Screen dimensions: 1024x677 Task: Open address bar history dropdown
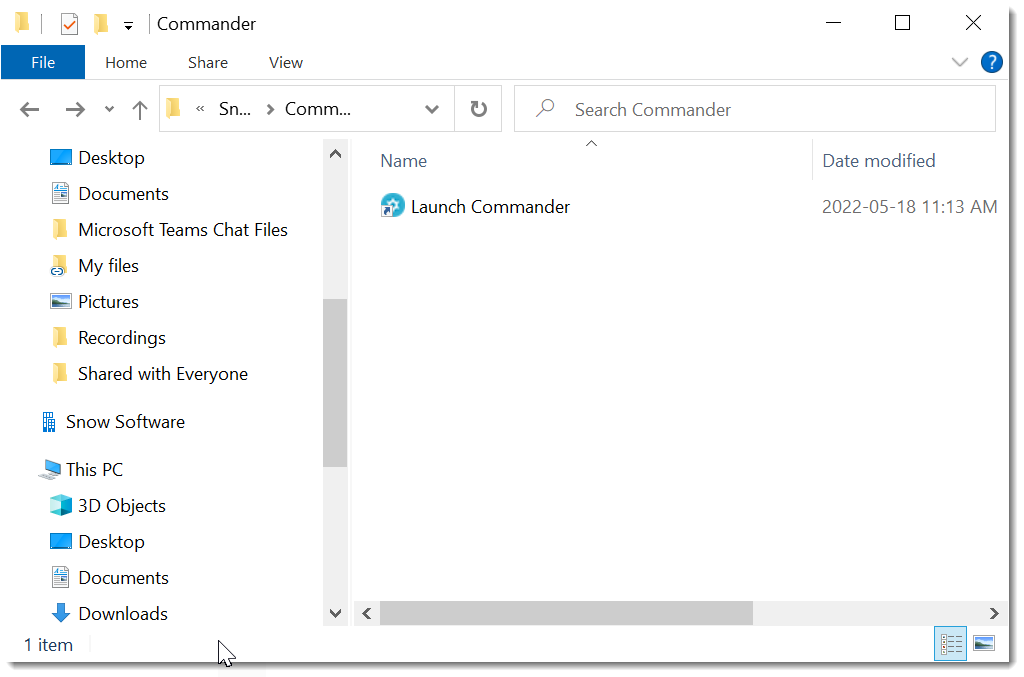pos(432,110)
